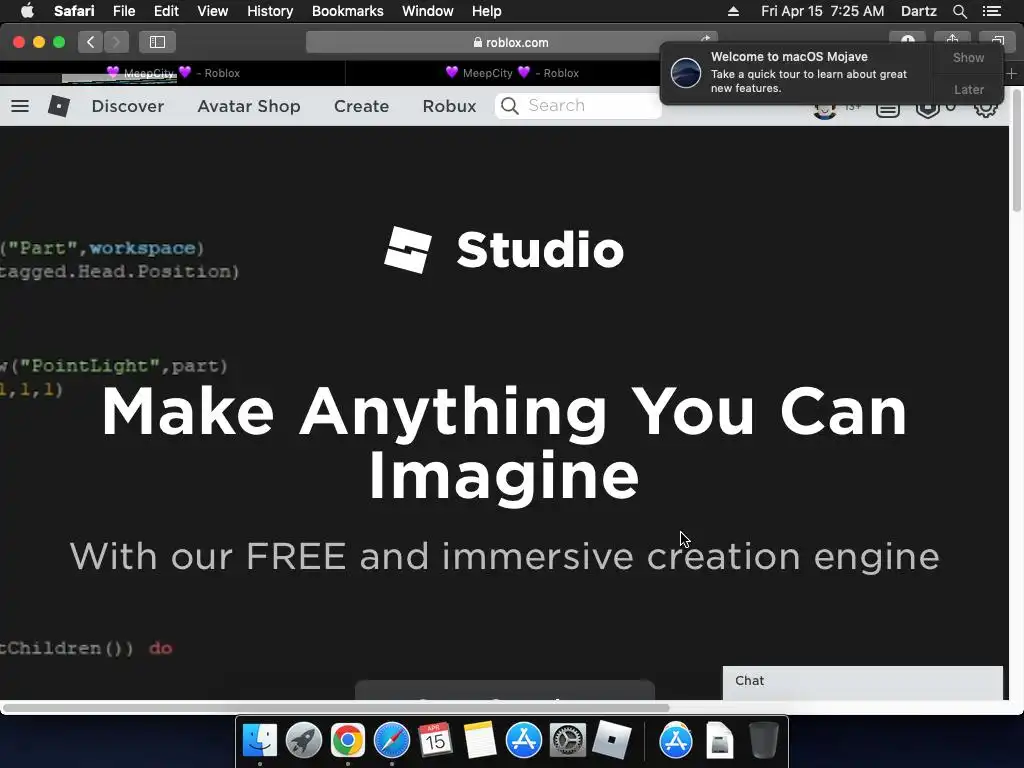Go to the Discover page
The width and height of the screenshot is (1024, 768).
(x=127, y=106)
